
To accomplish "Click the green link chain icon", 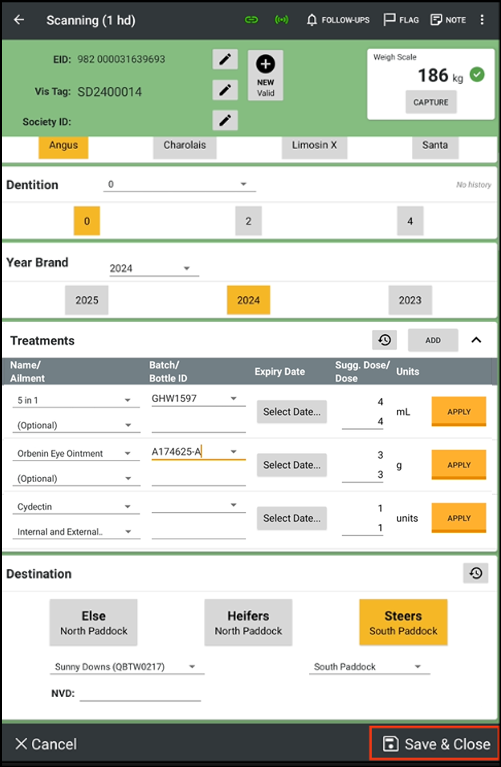I will point(251,20).
